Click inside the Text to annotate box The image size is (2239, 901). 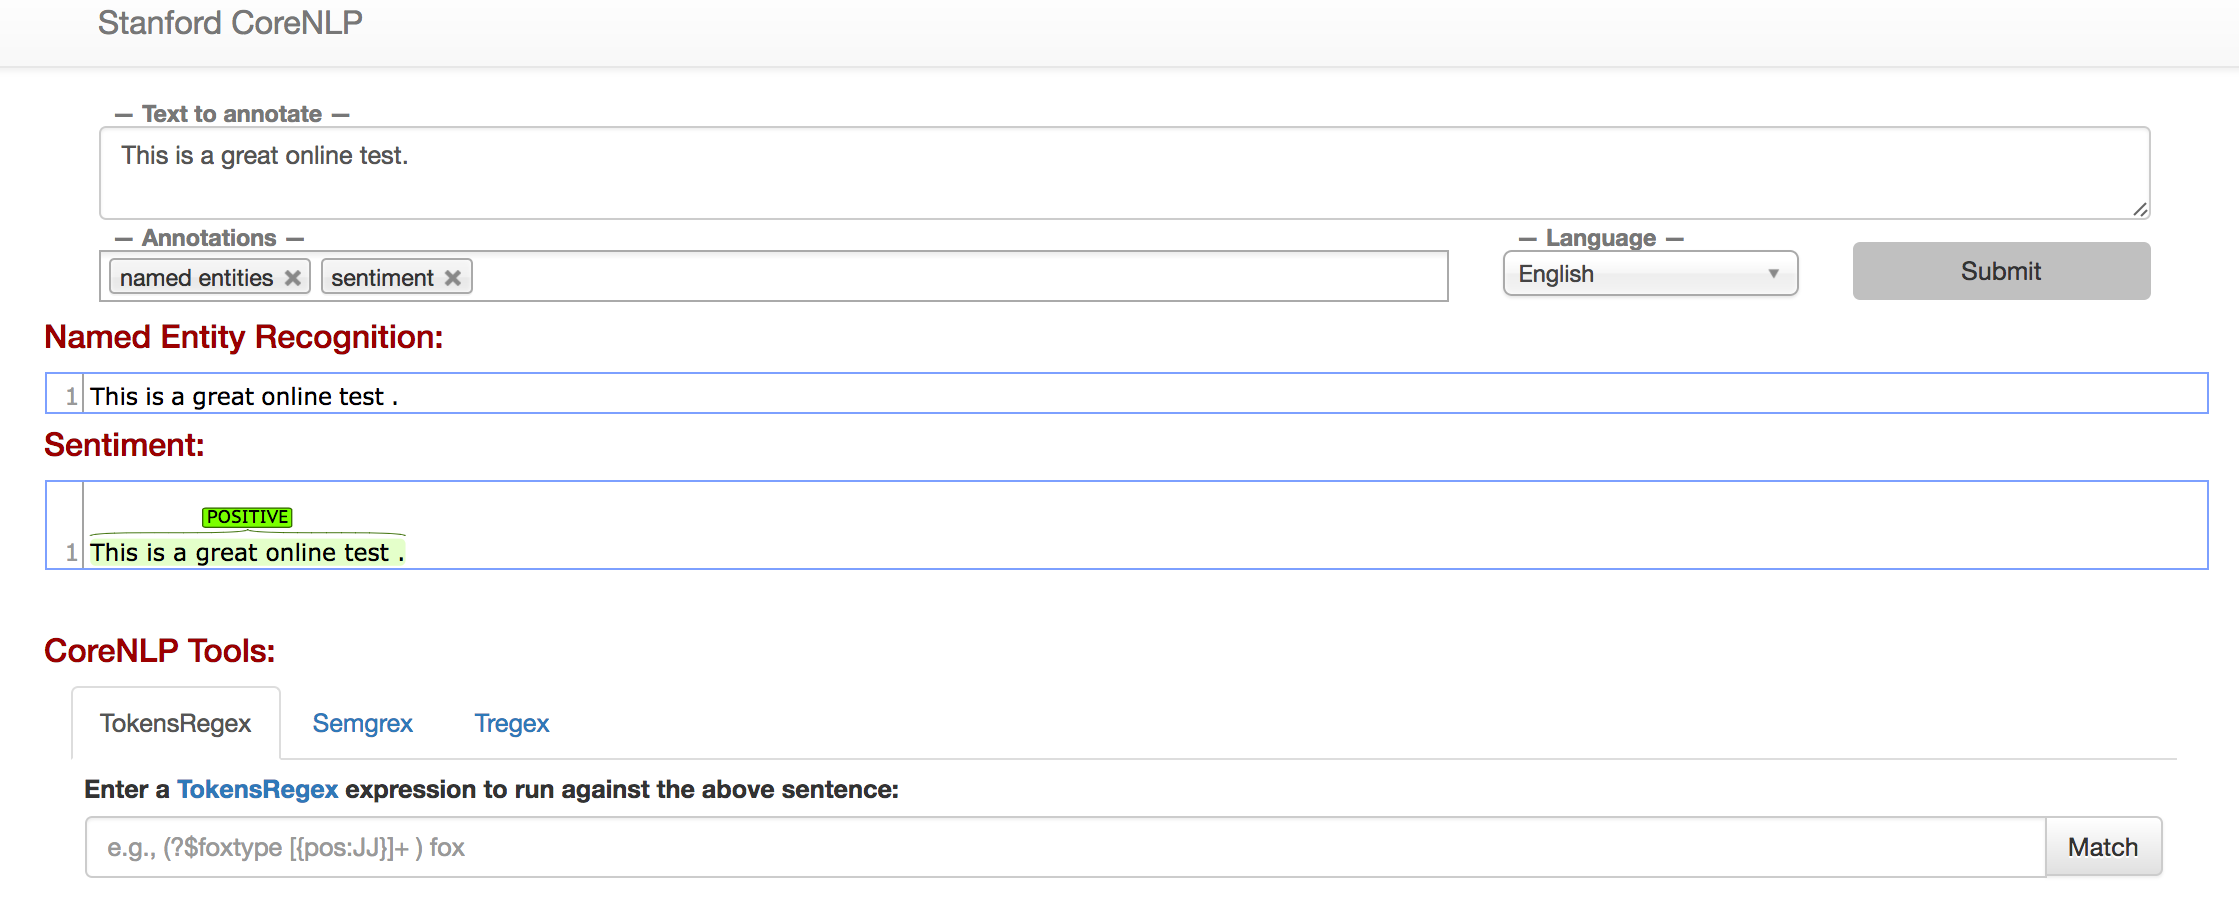[1125, 173]
